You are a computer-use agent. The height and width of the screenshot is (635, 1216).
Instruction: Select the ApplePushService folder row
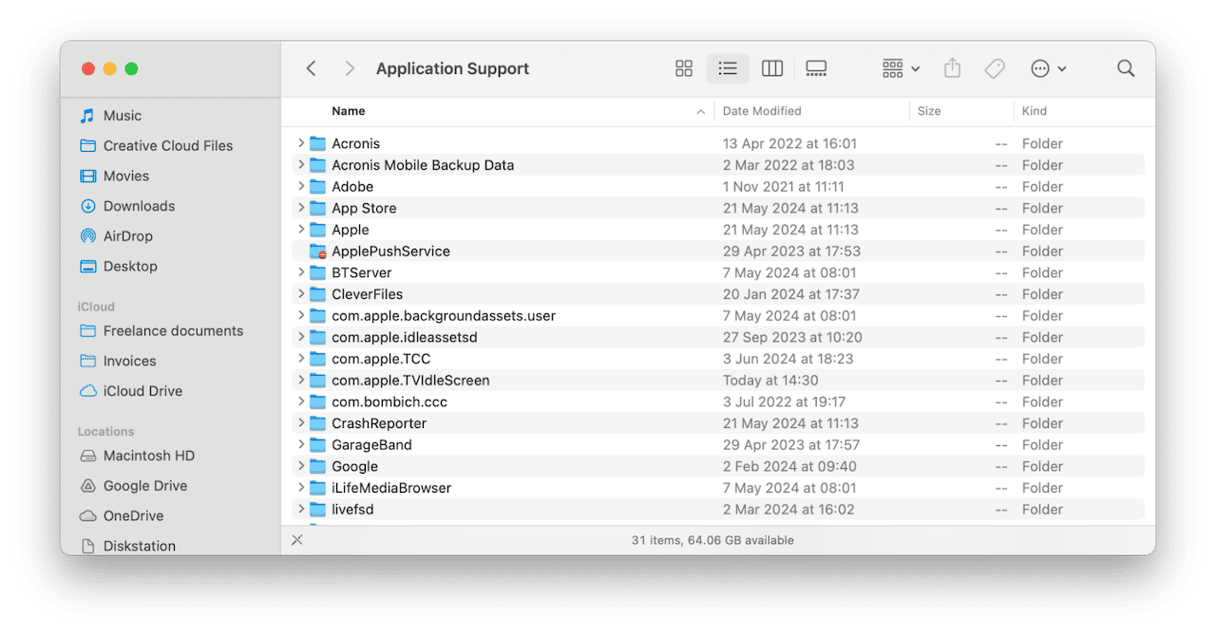pos(391,251)
